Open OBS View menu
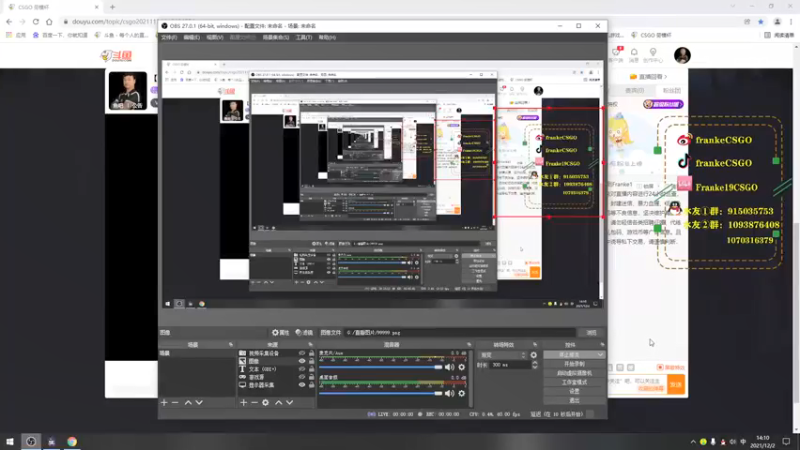800x450 pixels. (x=215, y=37)
